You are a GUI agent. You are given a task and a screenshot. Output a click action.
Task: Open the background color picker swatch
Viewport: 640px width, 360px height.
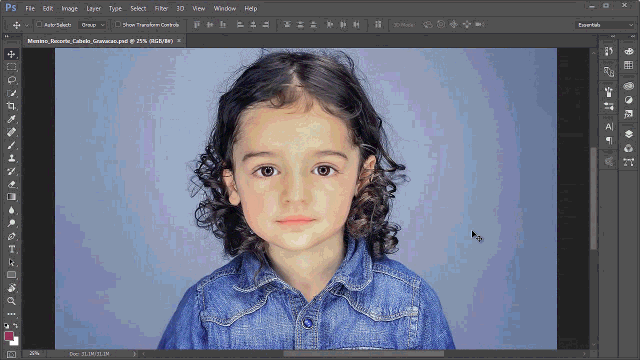tap(16, 342)
